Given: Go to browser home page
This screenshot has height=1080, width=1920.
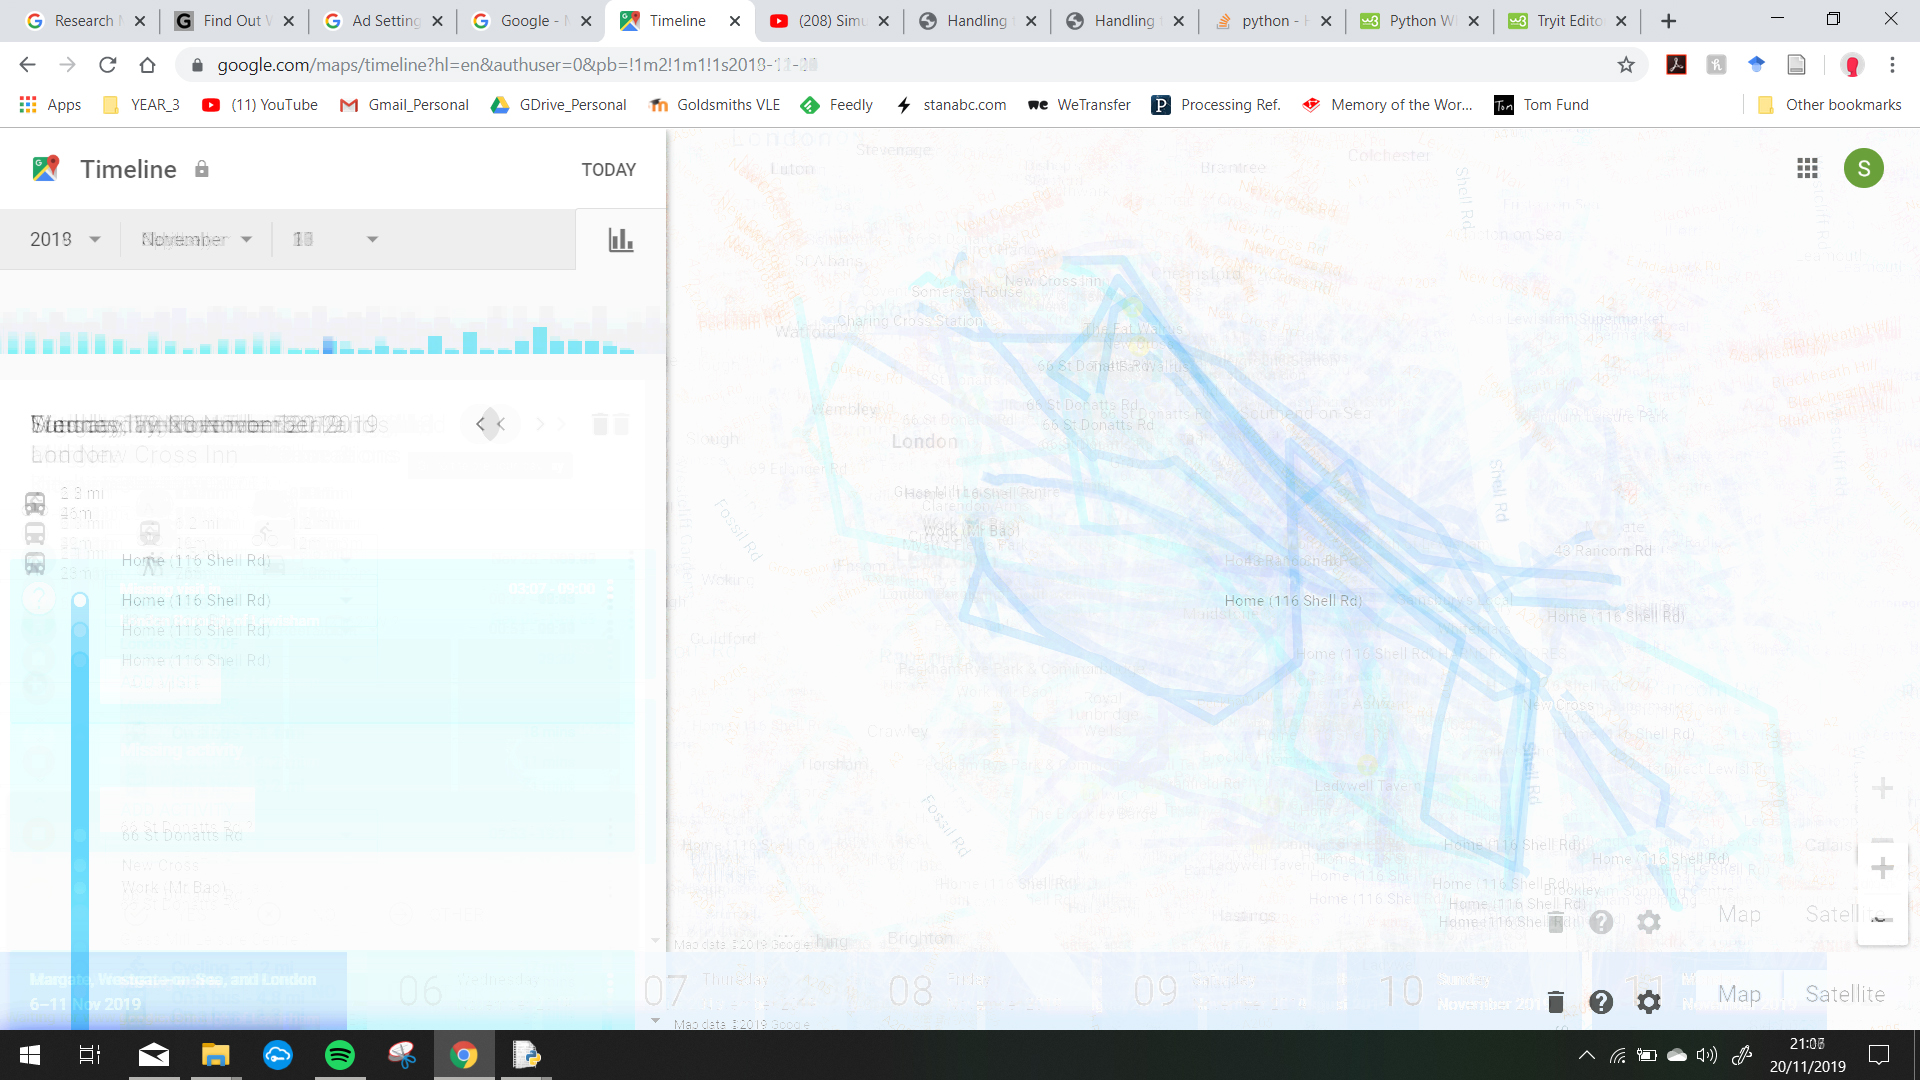Looking at the screenshot, I should pos(148,65).
